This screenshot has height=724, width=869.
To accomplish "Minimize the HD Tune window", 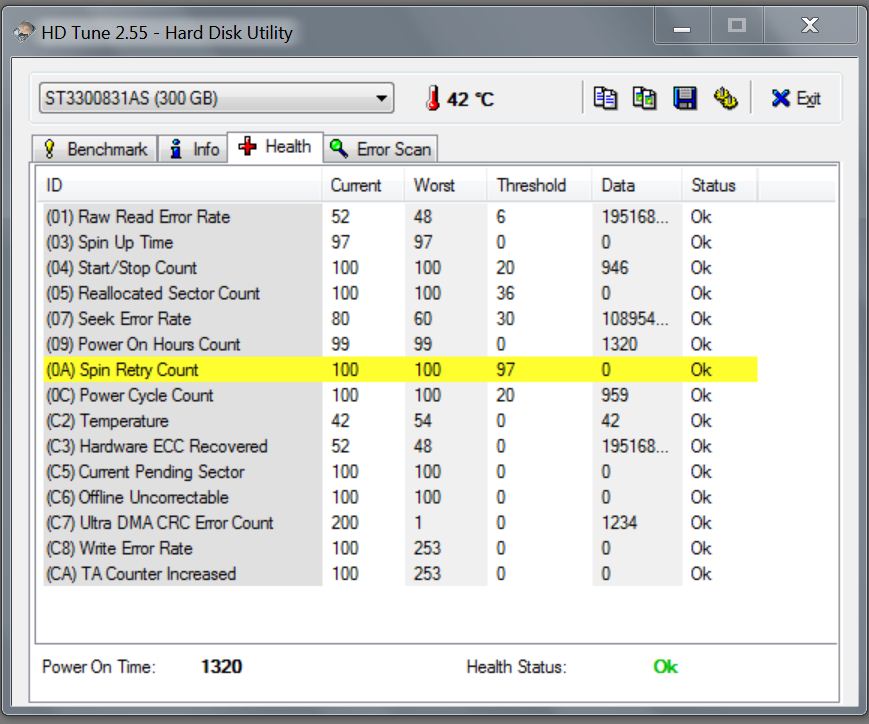I will 682,26.
